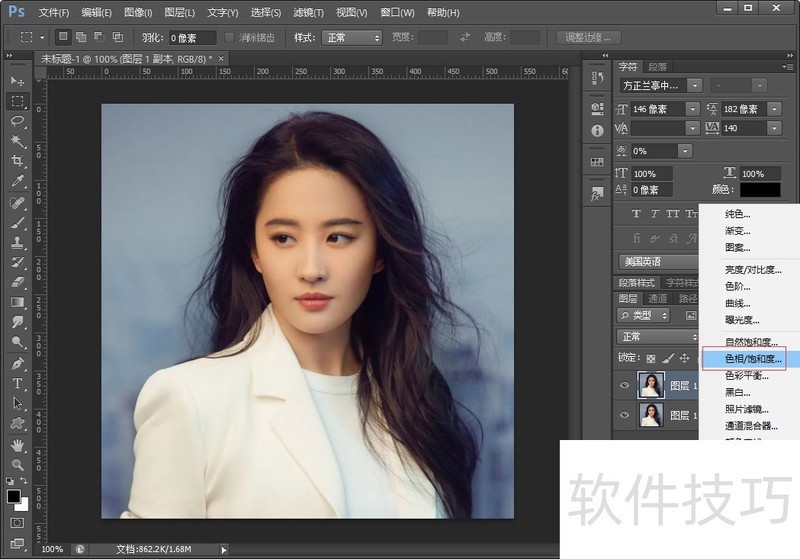Click the 调整边缘... button
This screenshot has width=800, height=559.
[588, 38]
